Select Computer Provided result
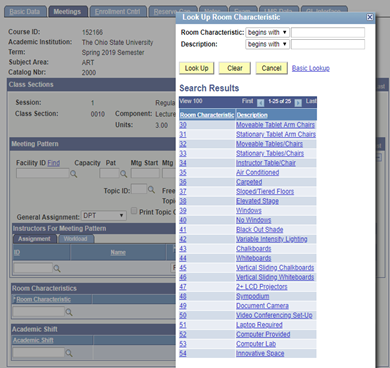The height and width of the screenshot is (368, 390). point(263,334)
